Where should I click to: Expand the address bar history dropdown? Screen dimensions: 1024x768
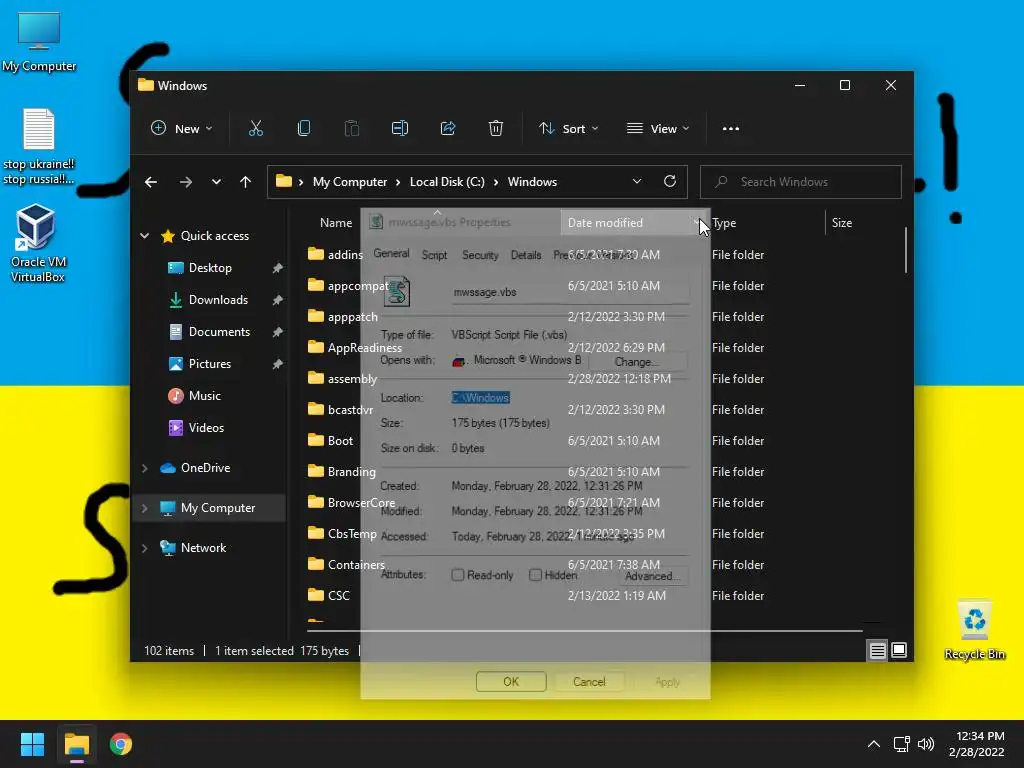(x=637, y=182)
